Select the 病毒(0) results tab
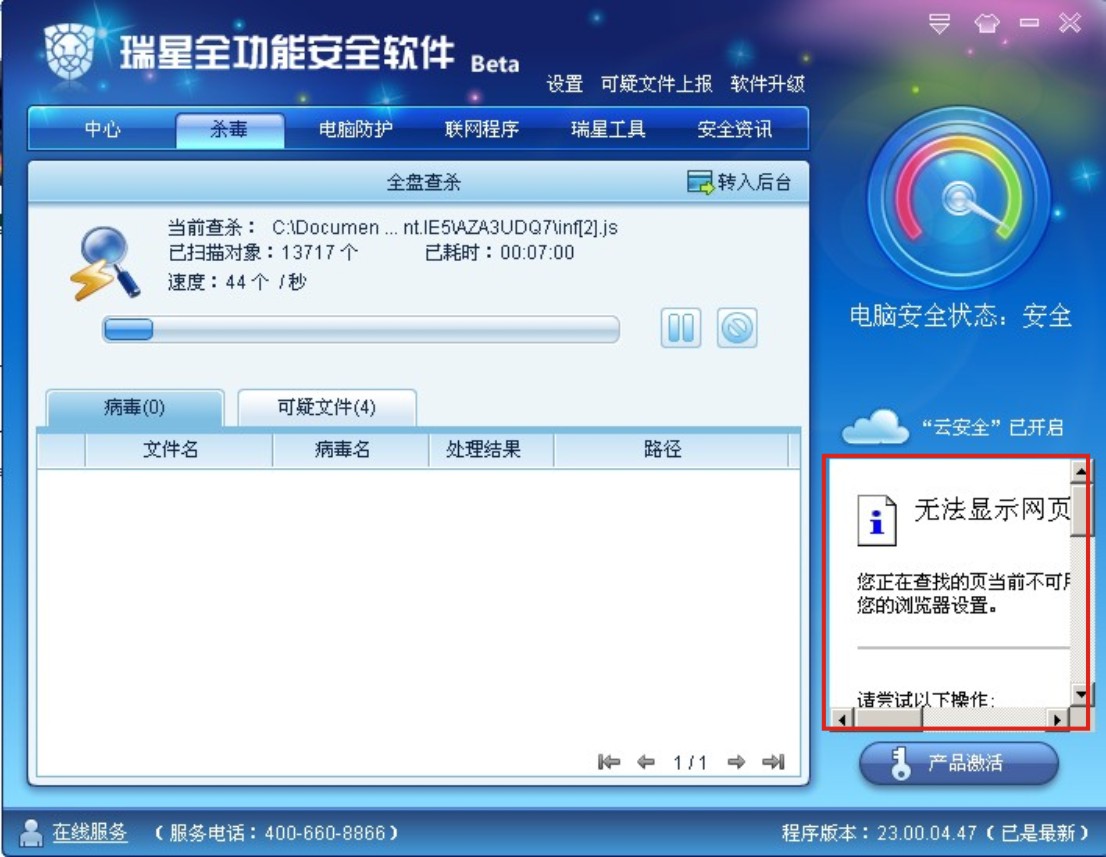This screenshot has height=857, width=1106. pos(135,408)
